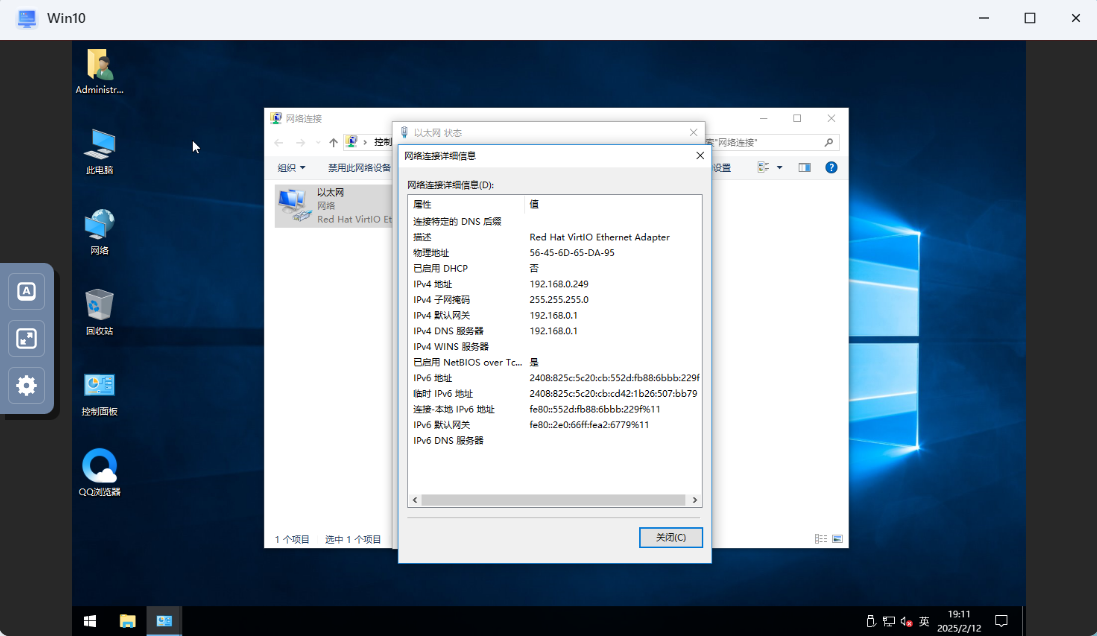Select the 回收站 recycle bin icon
This screenshot has width=1097, height=636.
(x=99, y=306)
